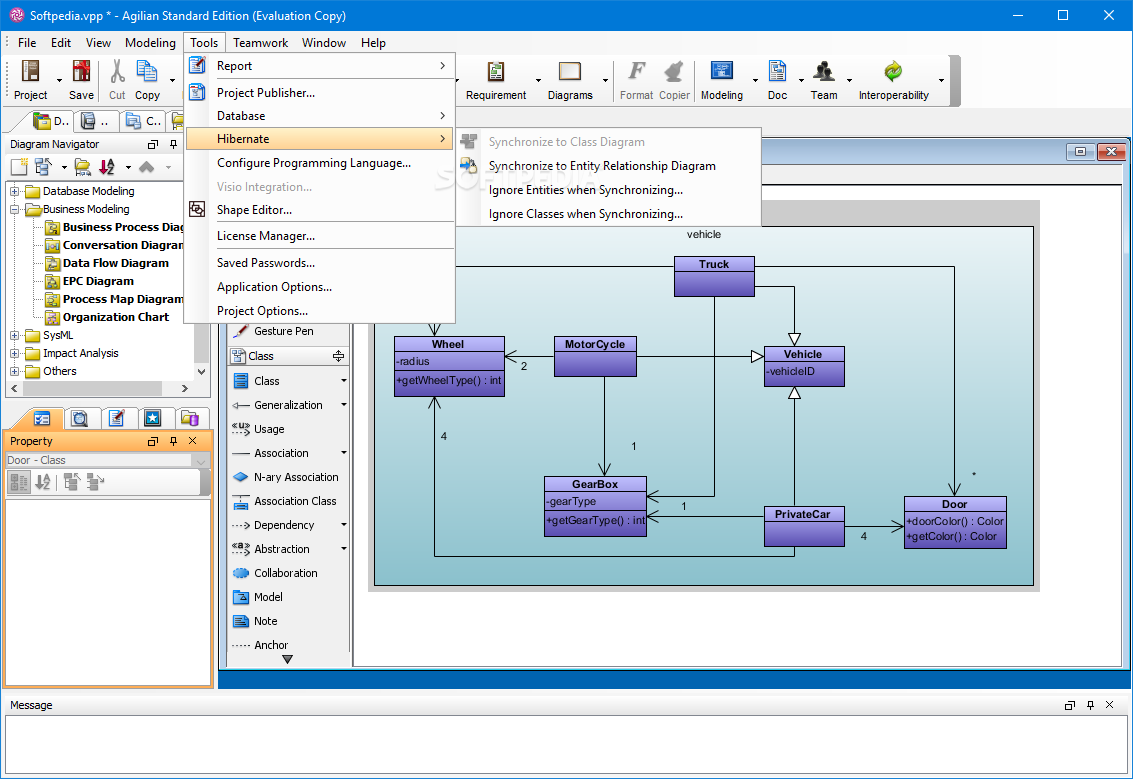Click the sort icon in Diagram Navigator toolbar
Screen dimensions: 1133x779
click(106, 168)
